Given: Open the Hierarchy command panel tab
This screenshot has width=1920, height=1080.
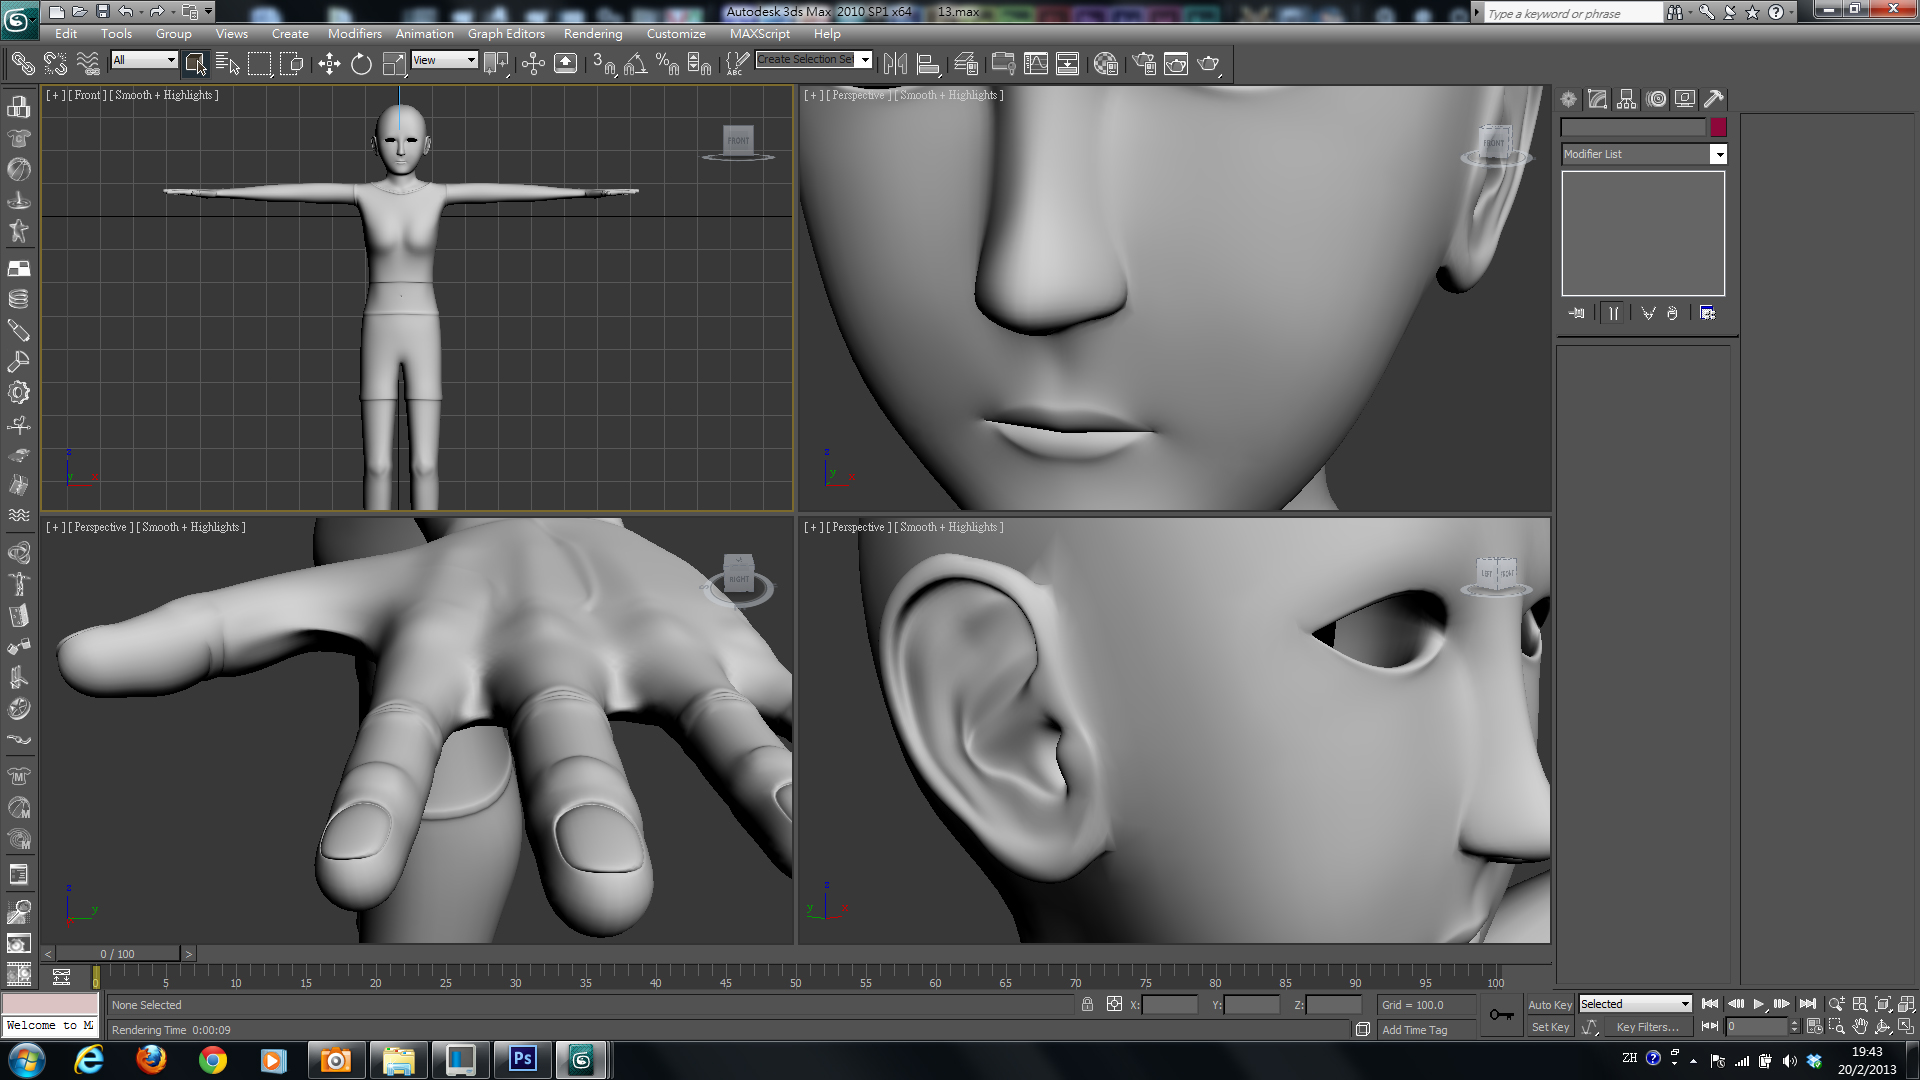Looking at the screenshot, I should [1627, 99].
